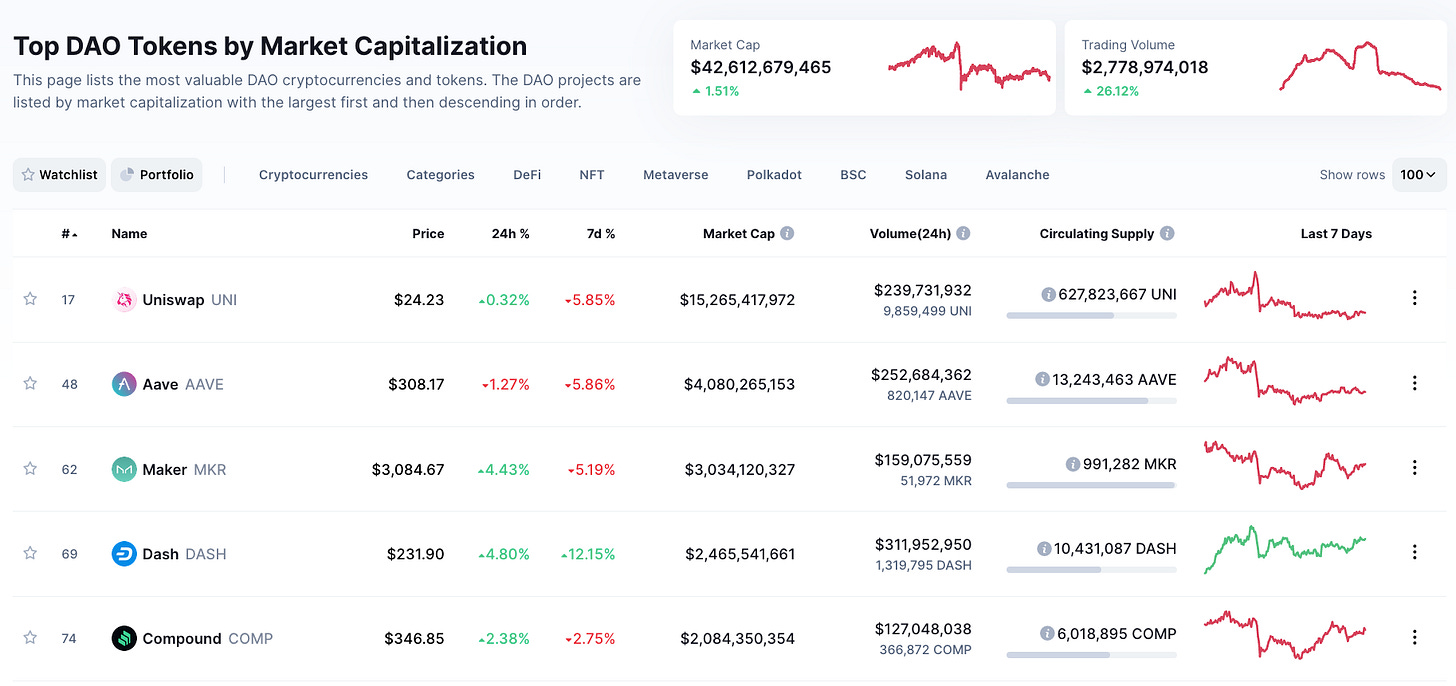Open the BSC tab
This screenshot has height=686, width=1456.
click(x=853, y=174)
